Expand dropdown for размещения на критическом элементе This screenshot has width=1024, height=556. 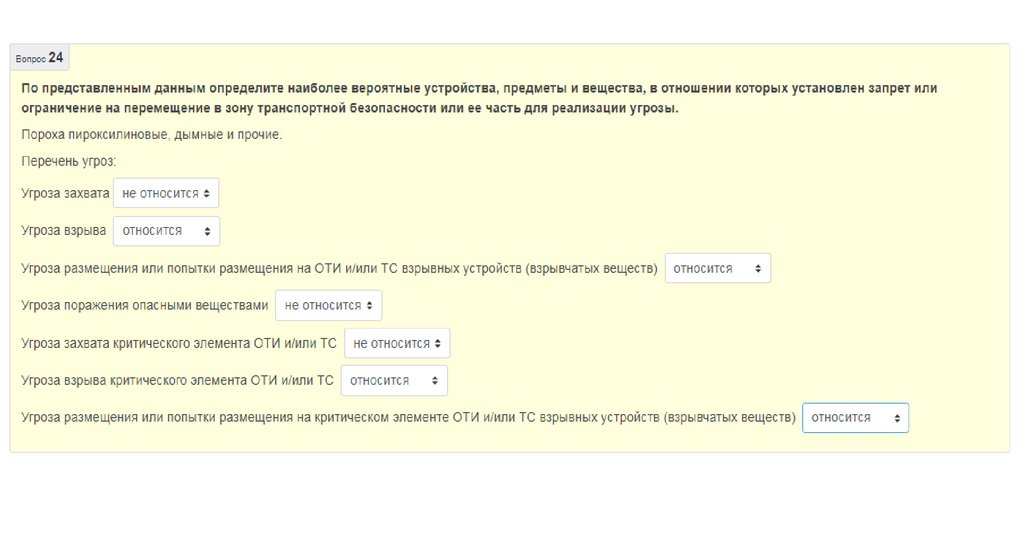tap(855, 418)
